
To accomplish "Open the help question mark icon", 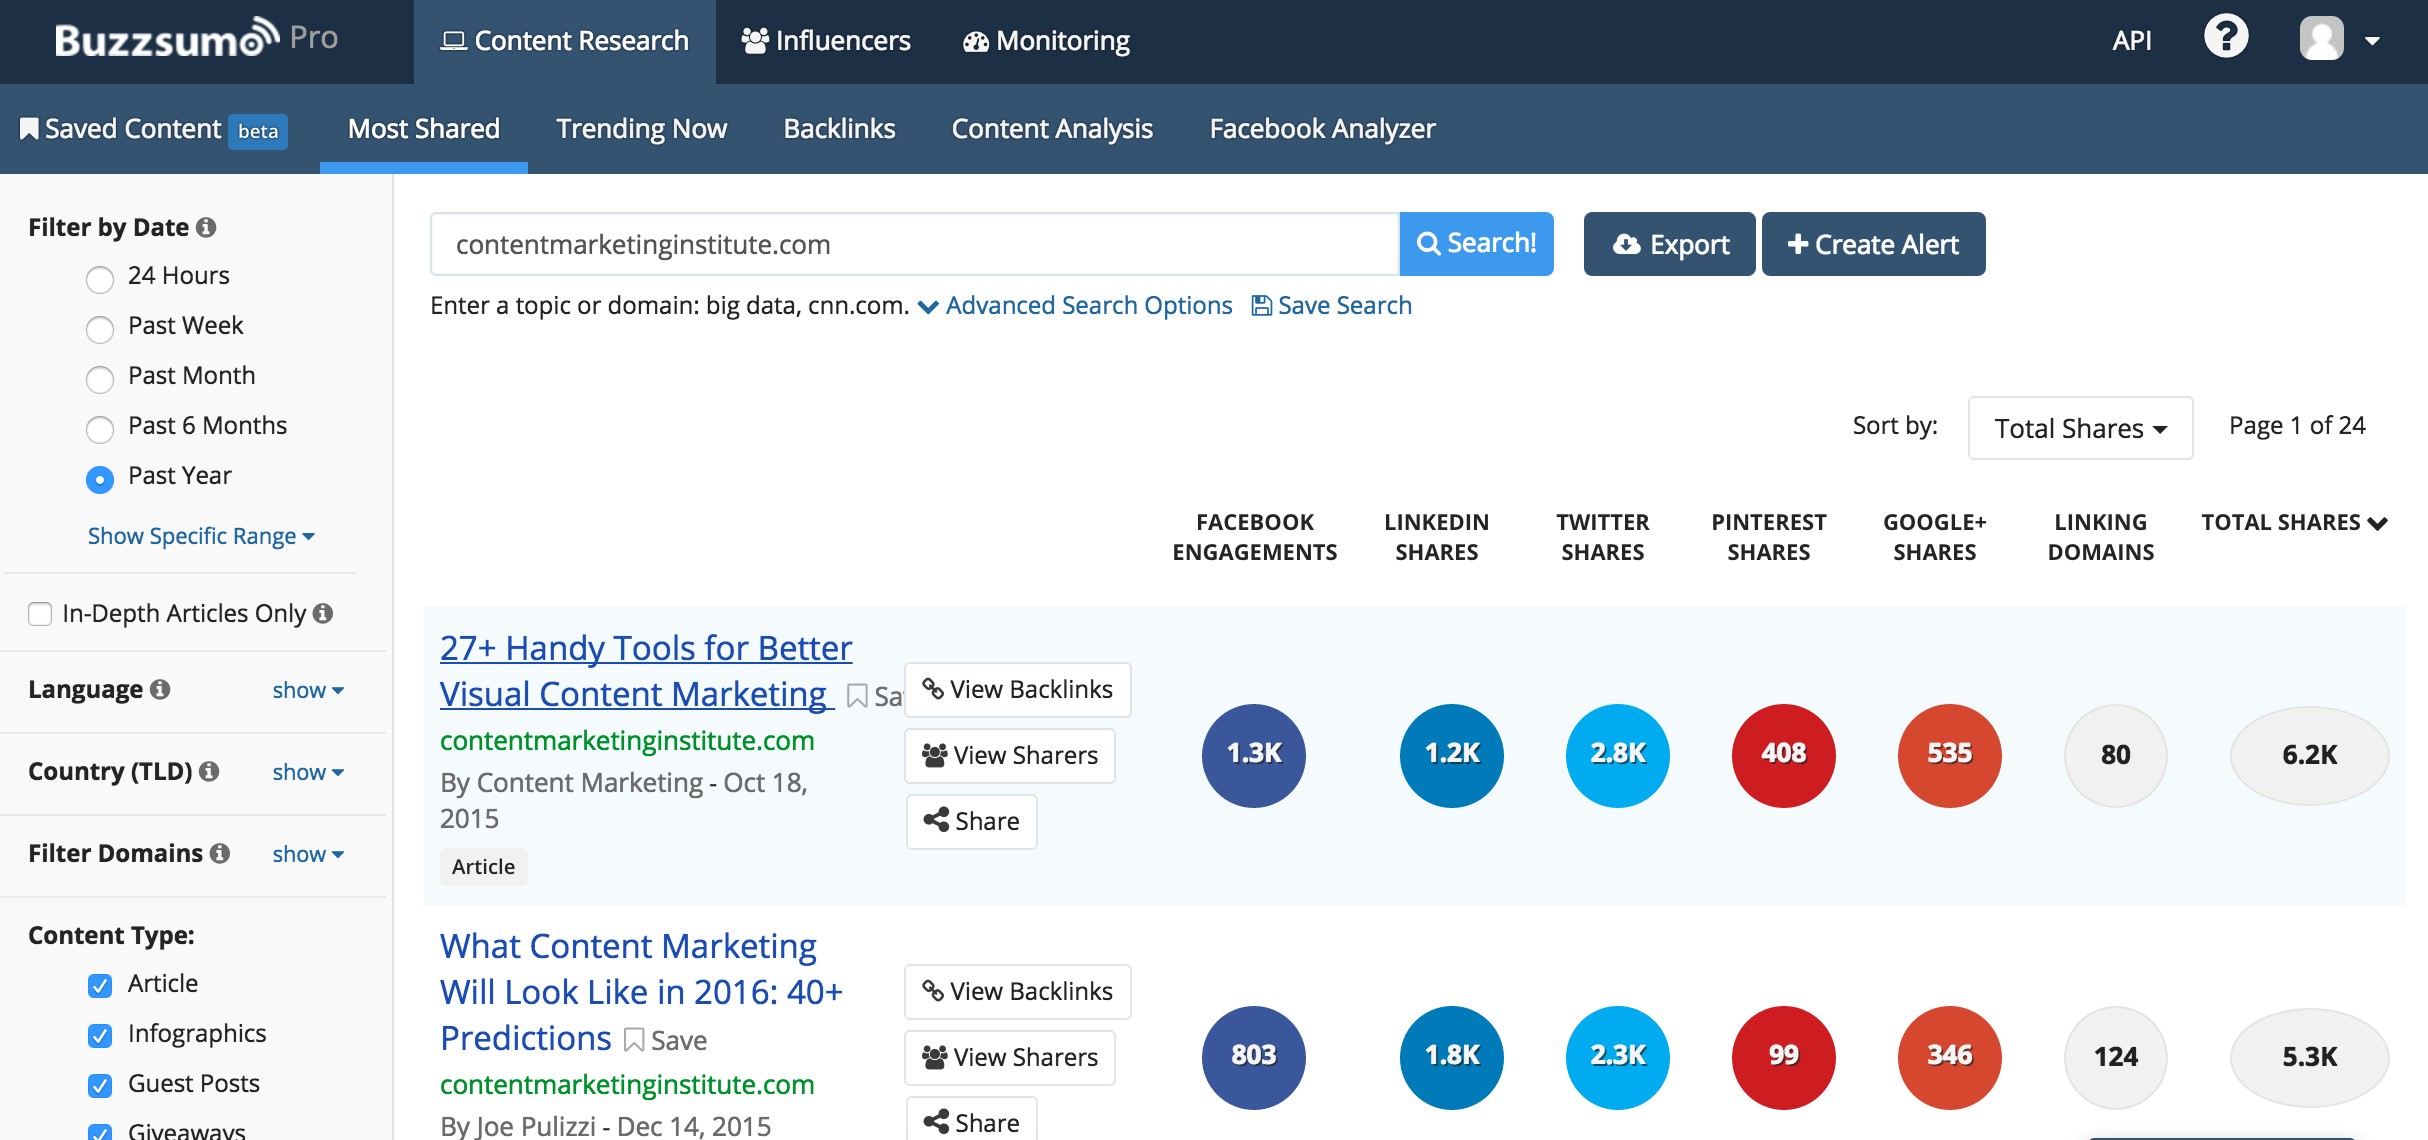I will tap(2226, 38).
